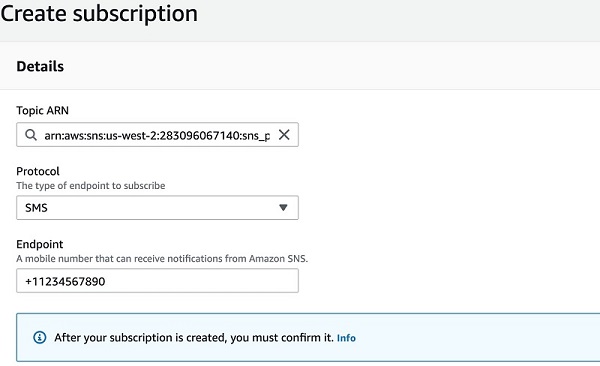Click 'After your subscription is created' message text

194,338
